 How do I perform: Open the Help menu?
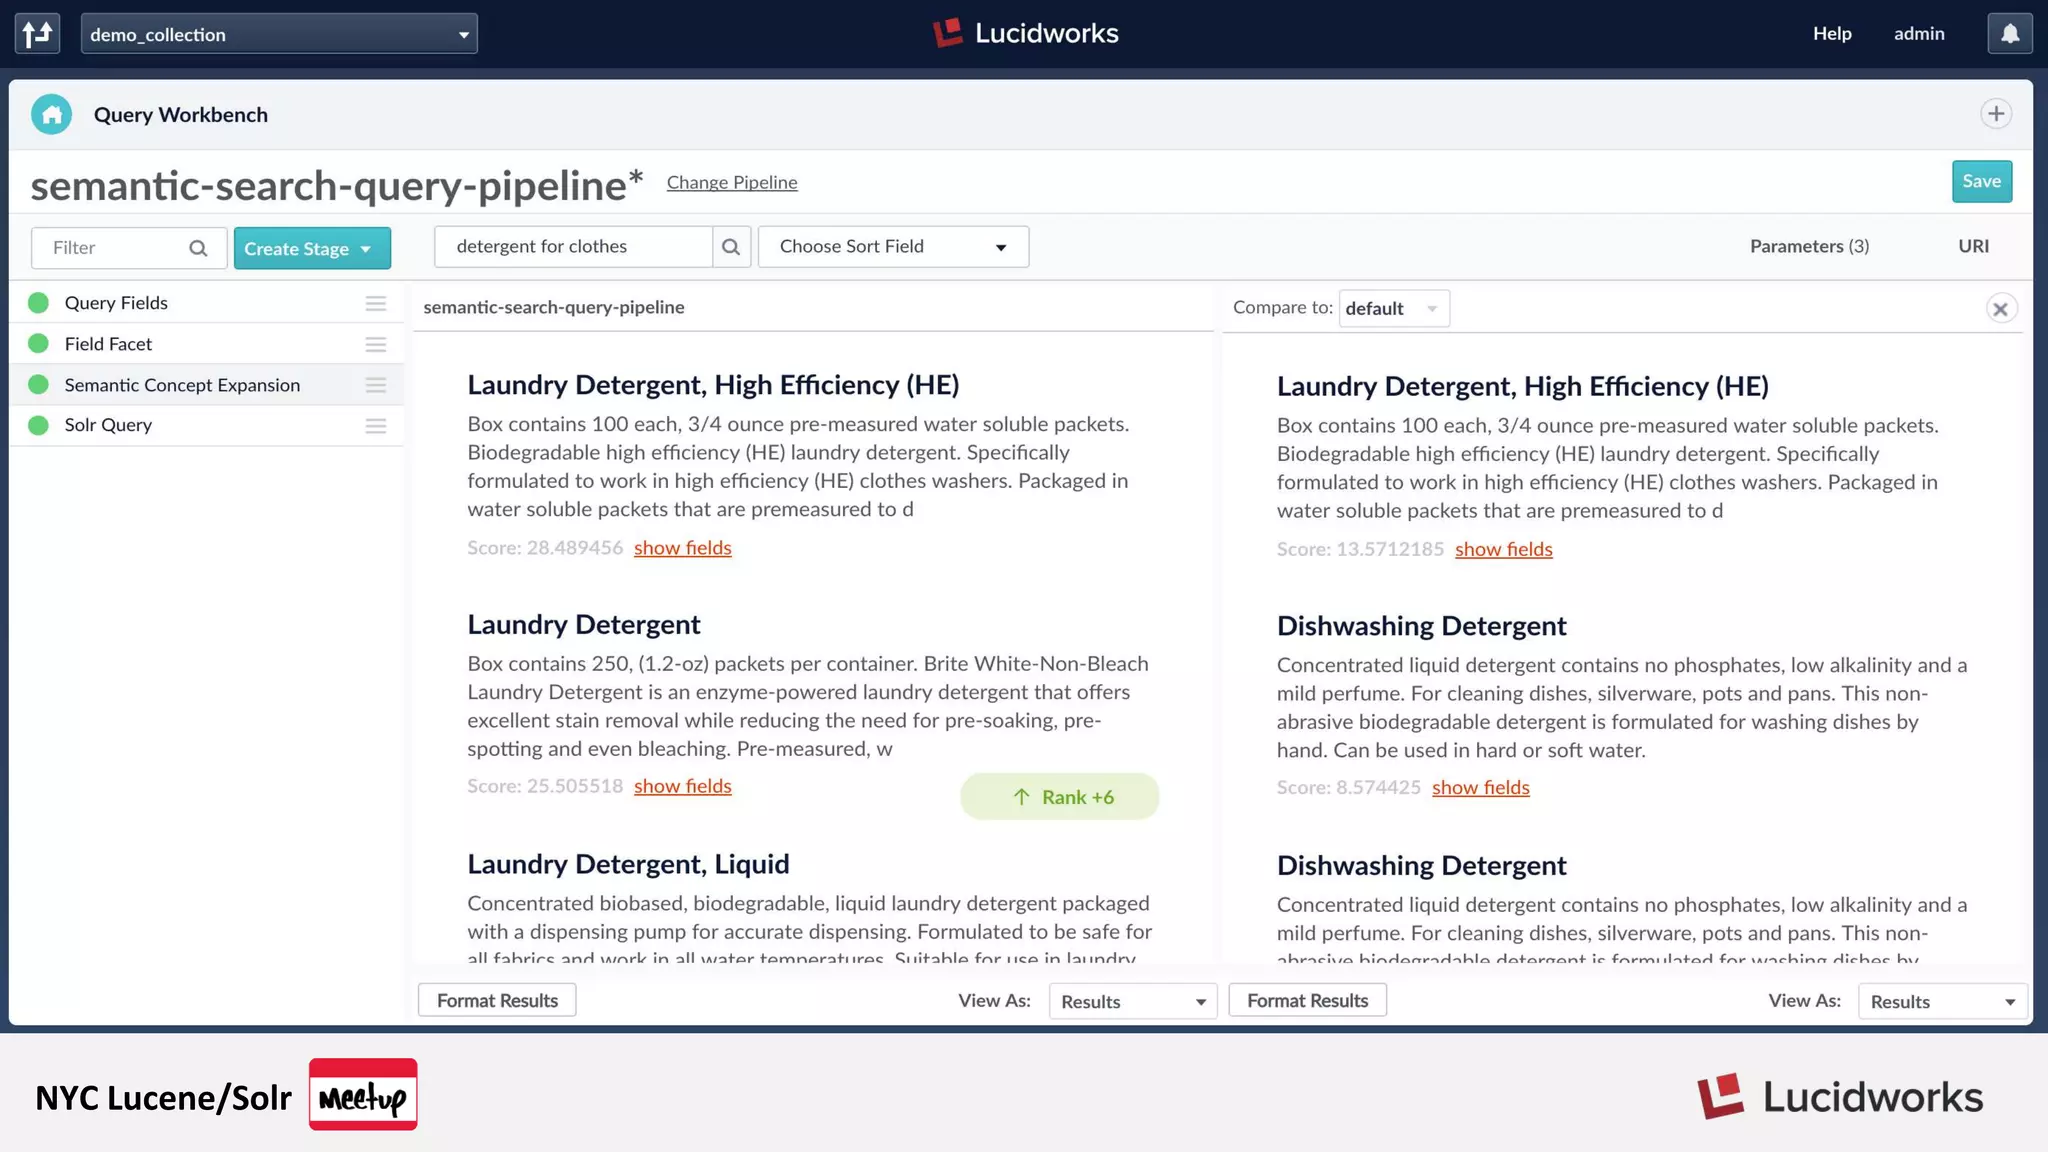click(1832, 34)
